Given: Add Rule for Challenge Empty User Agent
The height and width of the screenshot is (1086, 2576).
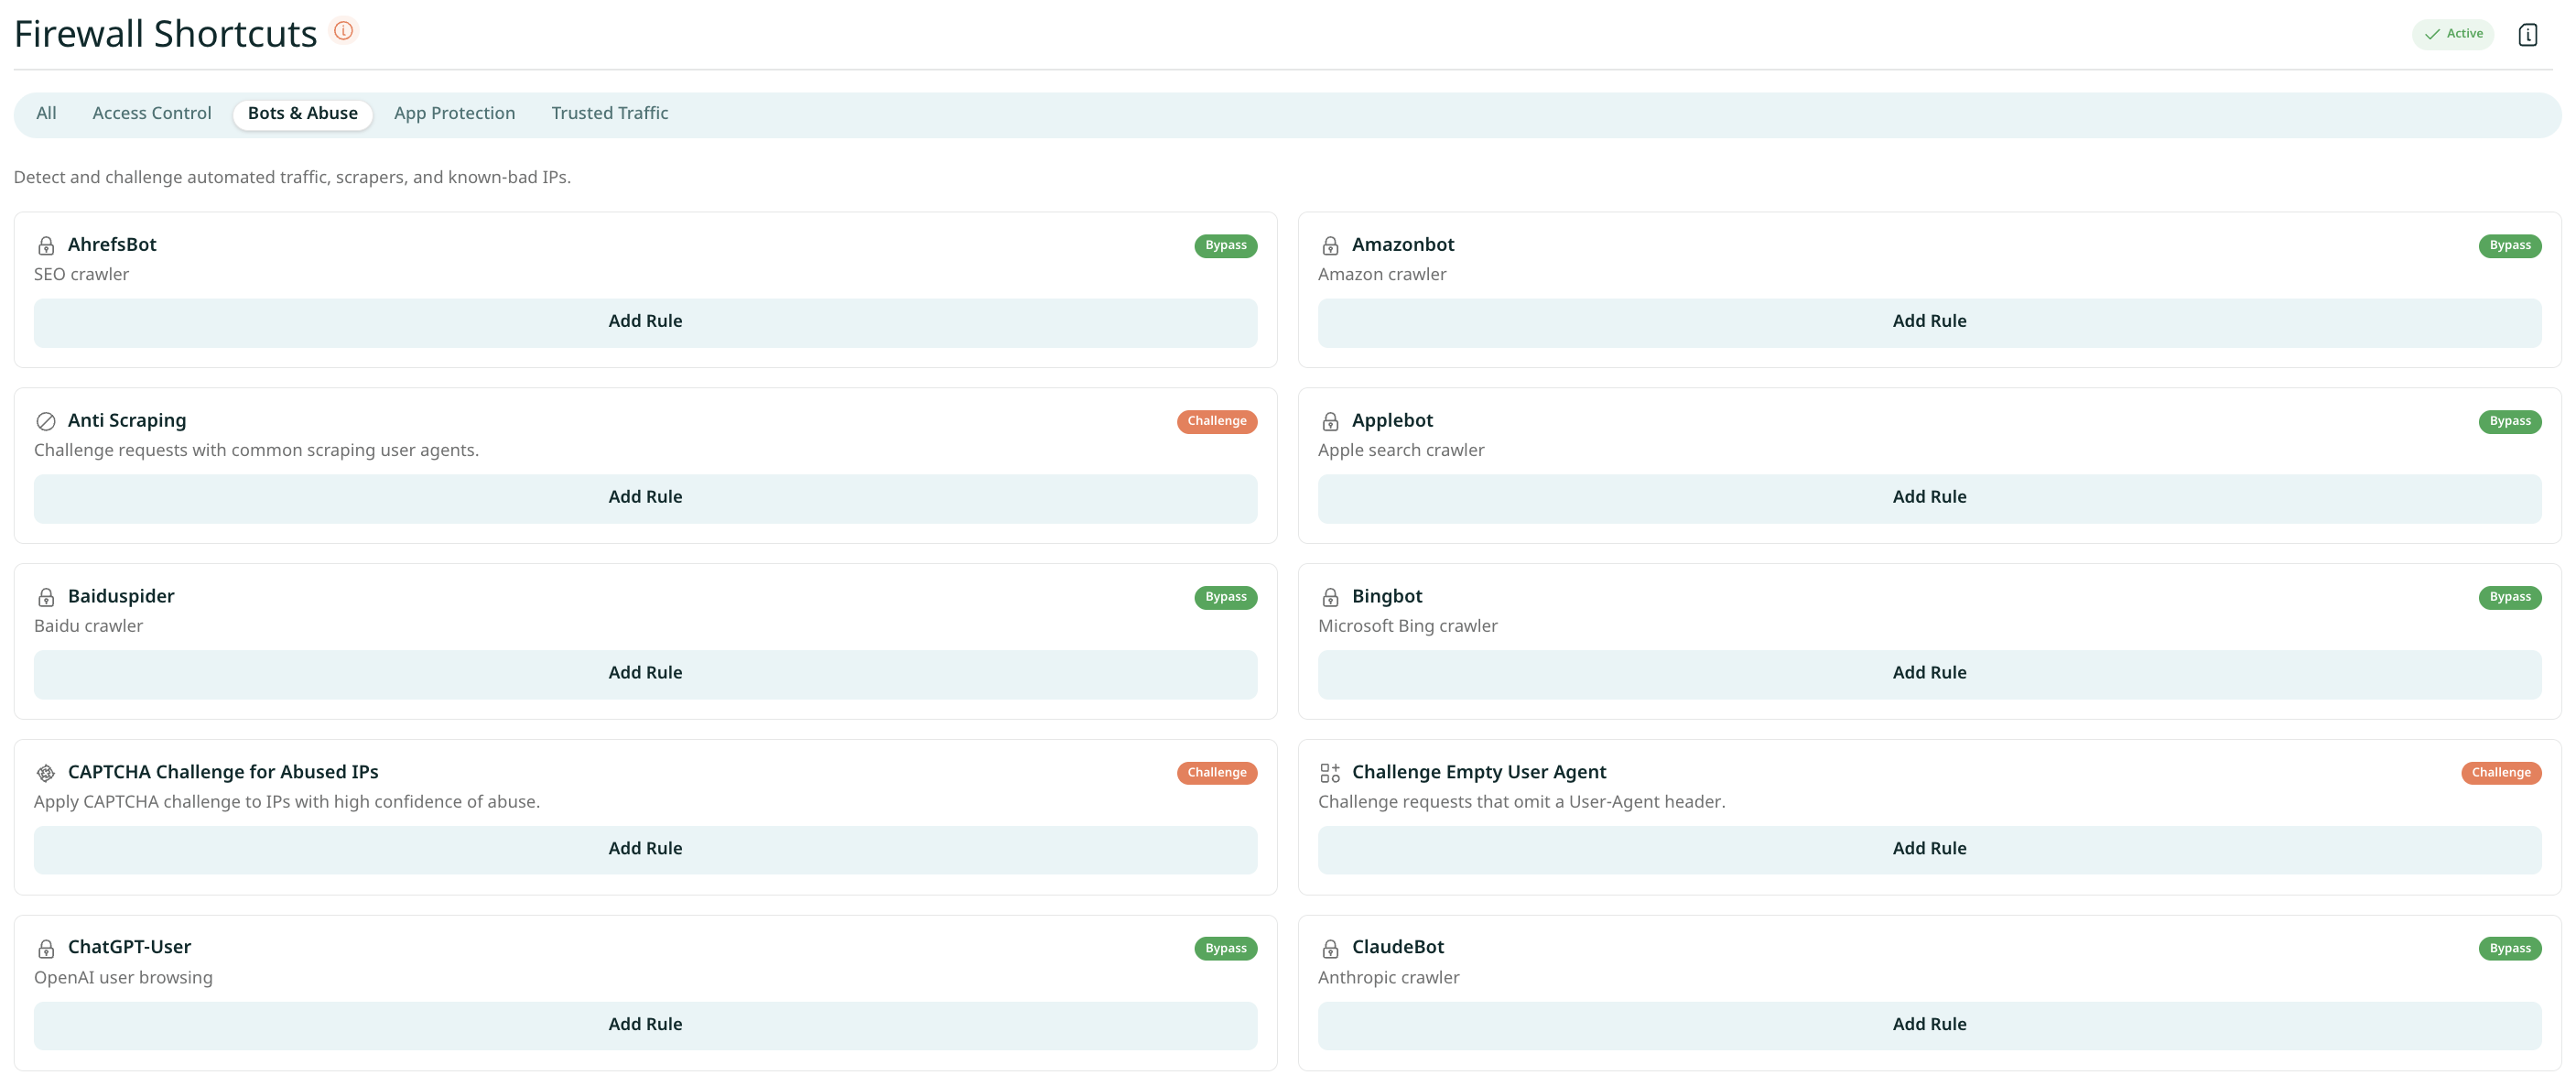Looking at the screenshot, I should (x=1929, y=849).
